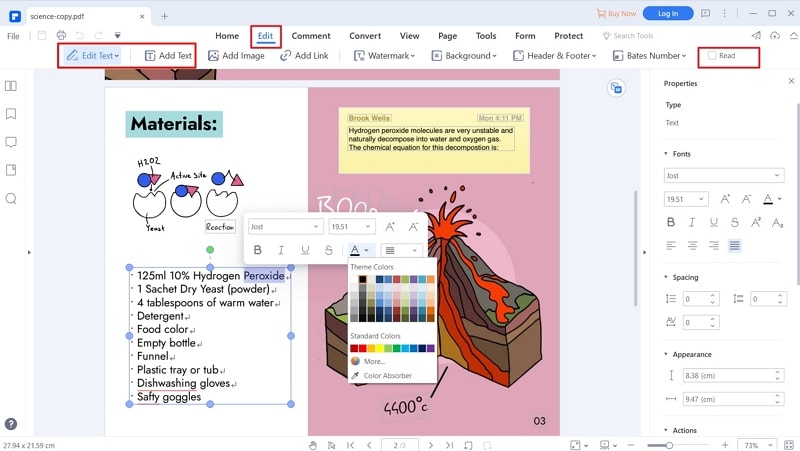Open the comments panel icon in sidebar
The width and height of the screenshot is (800, 451).
[x=11, y=142]
